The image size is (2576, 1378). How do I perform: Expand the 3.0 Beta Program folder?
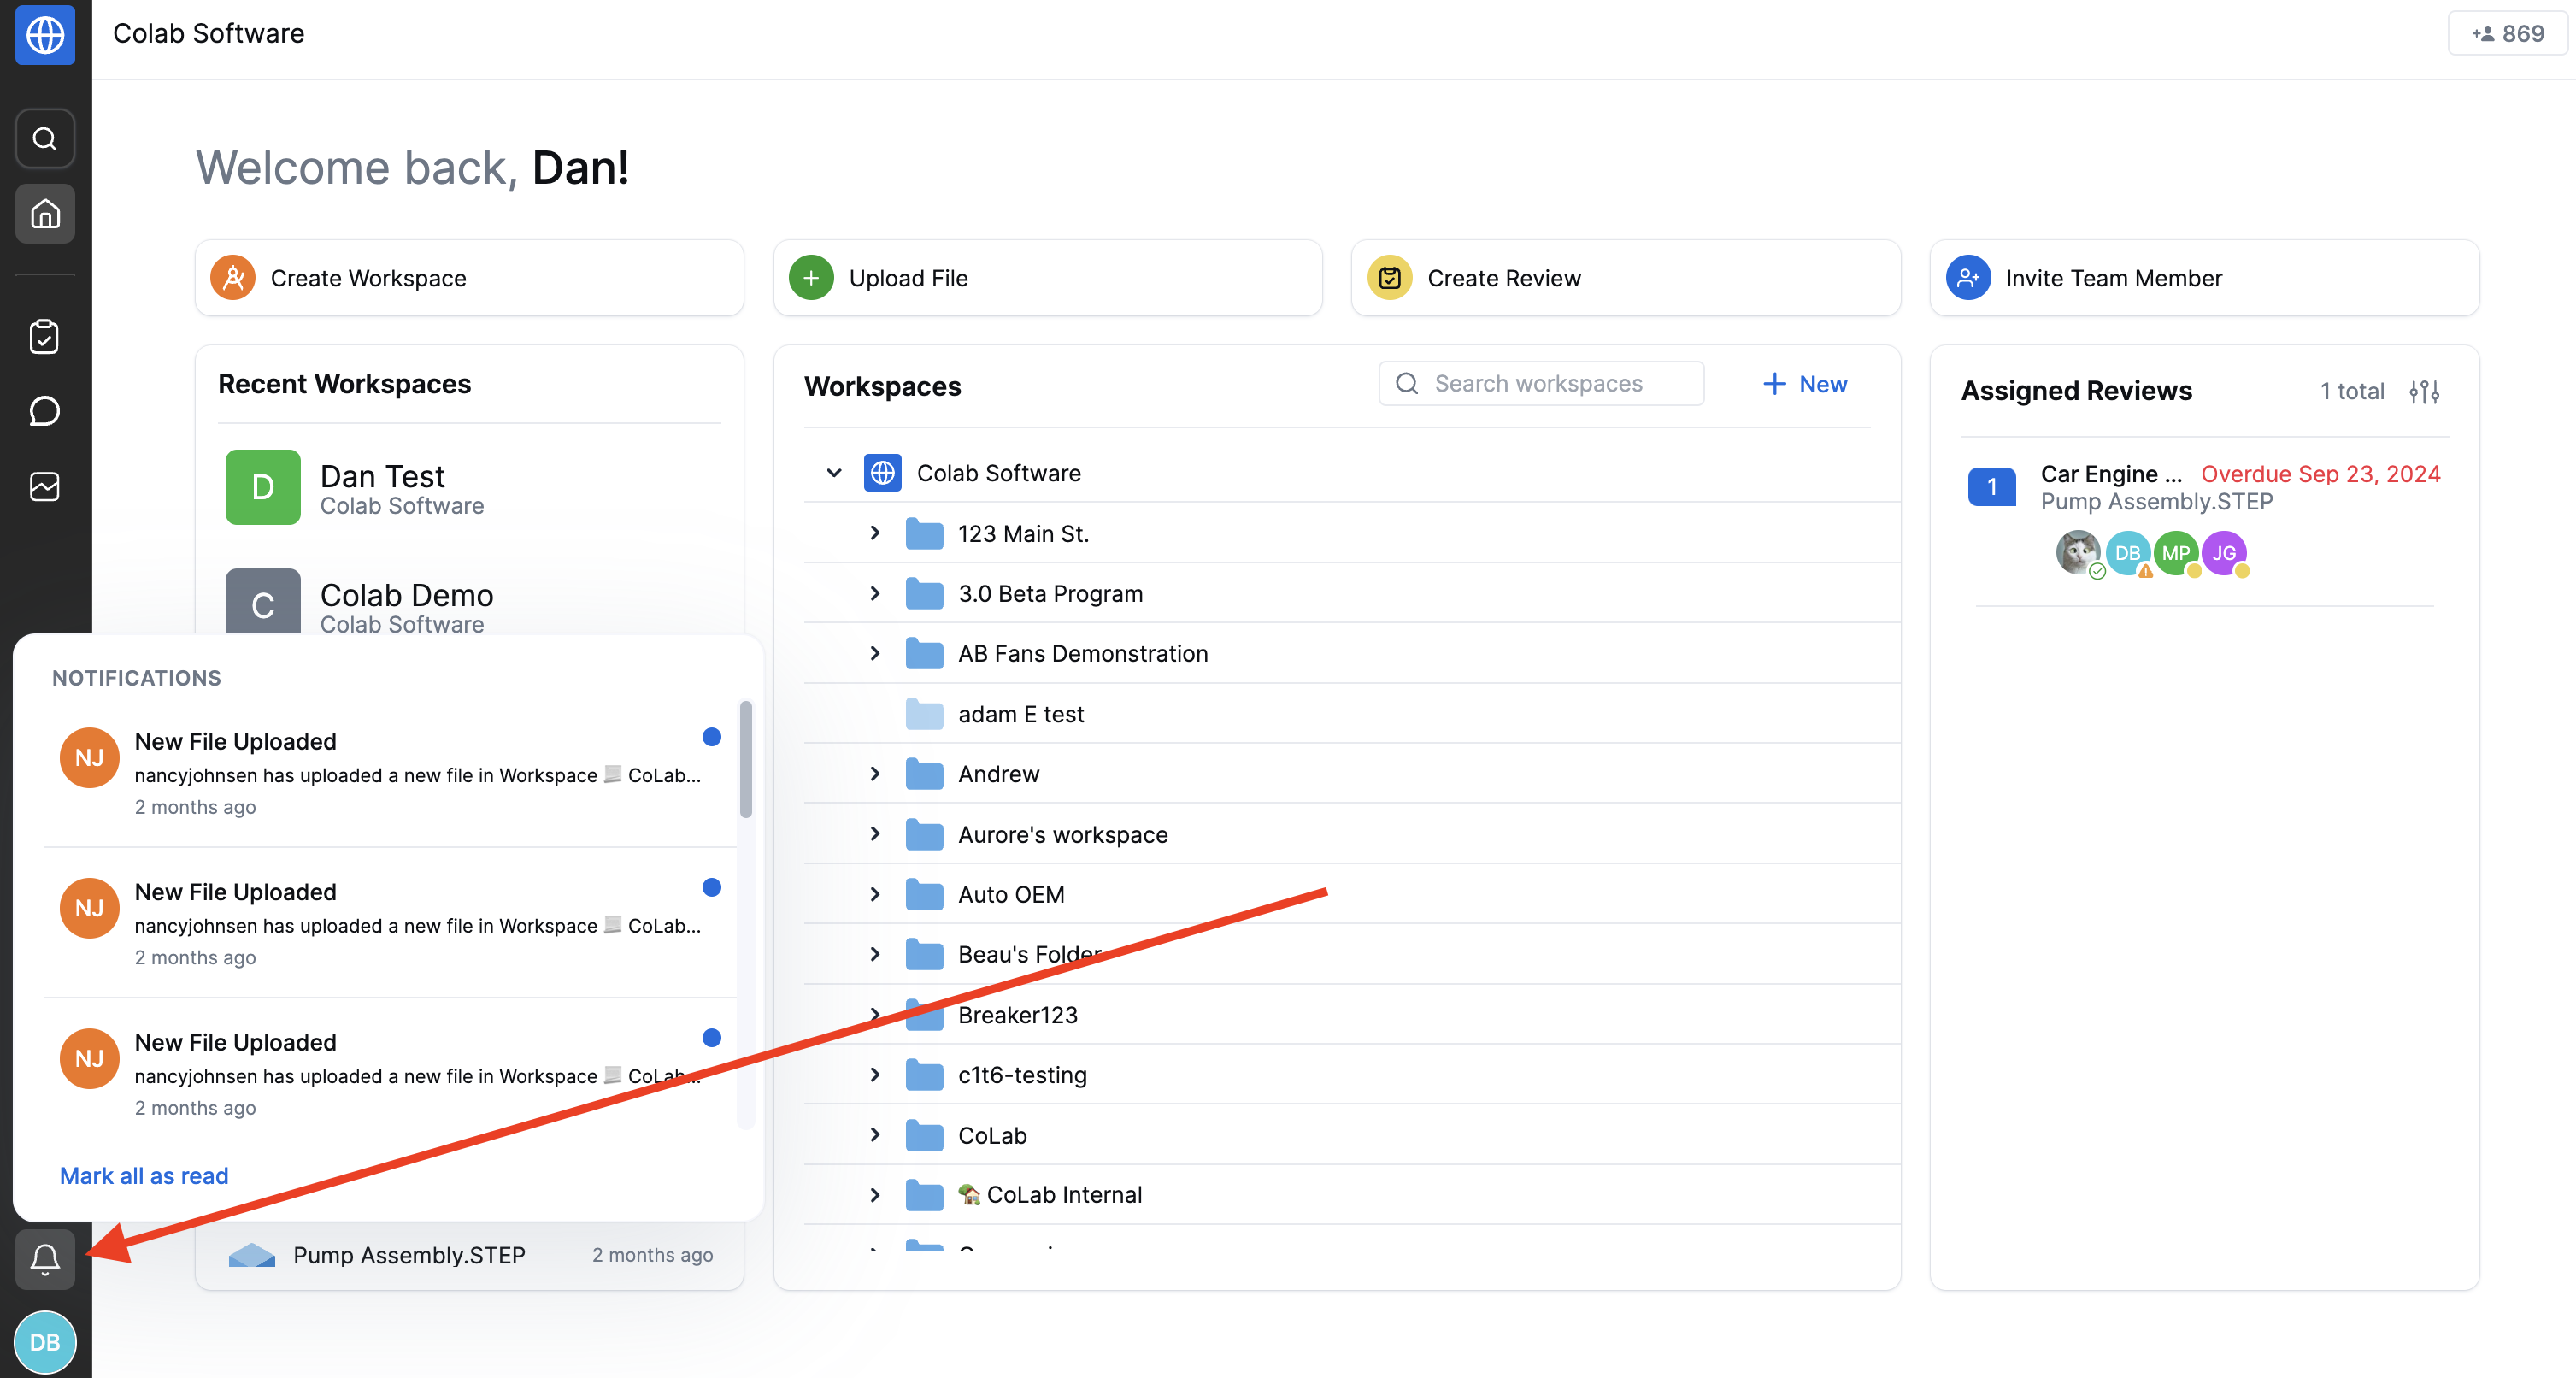coord(875,593)
